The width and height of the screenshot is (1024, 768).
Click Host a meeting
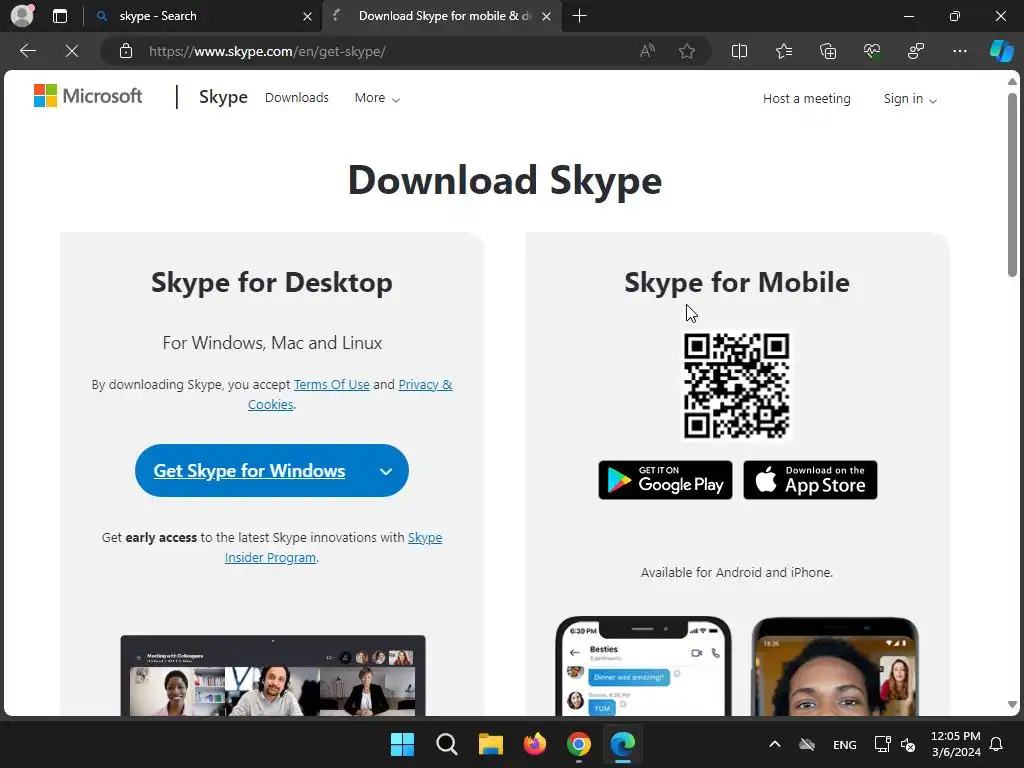(807, 99)
